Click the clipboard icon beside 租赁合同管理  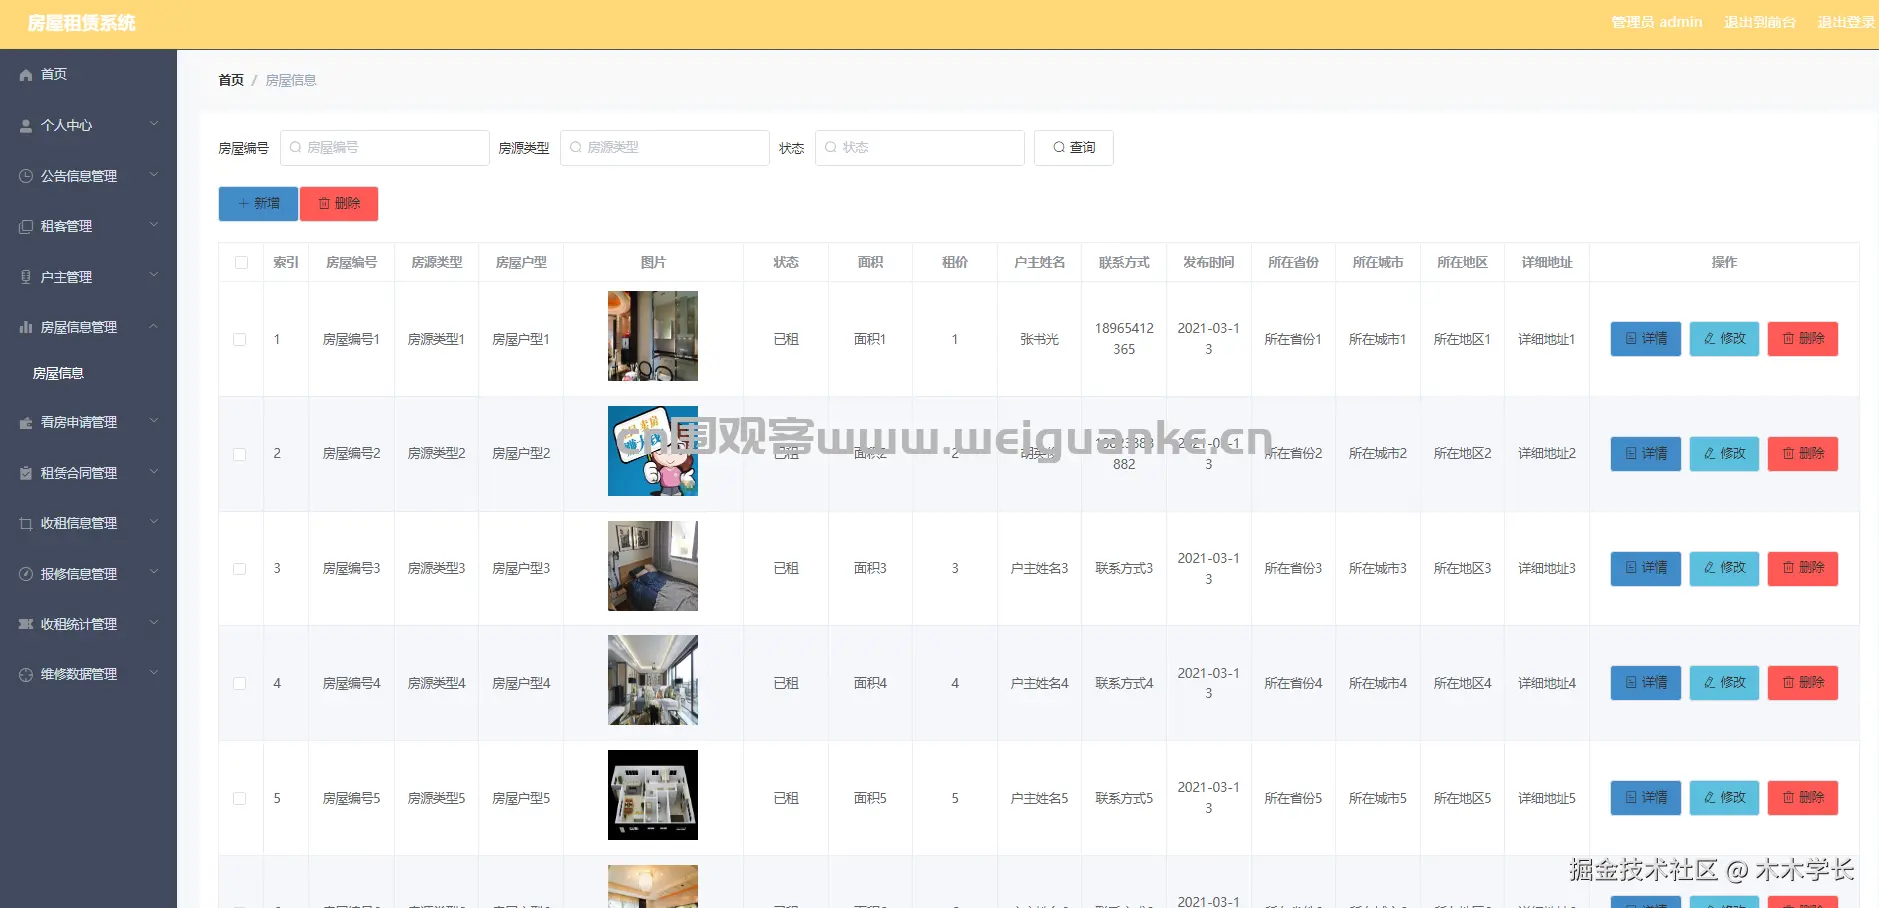26,473
